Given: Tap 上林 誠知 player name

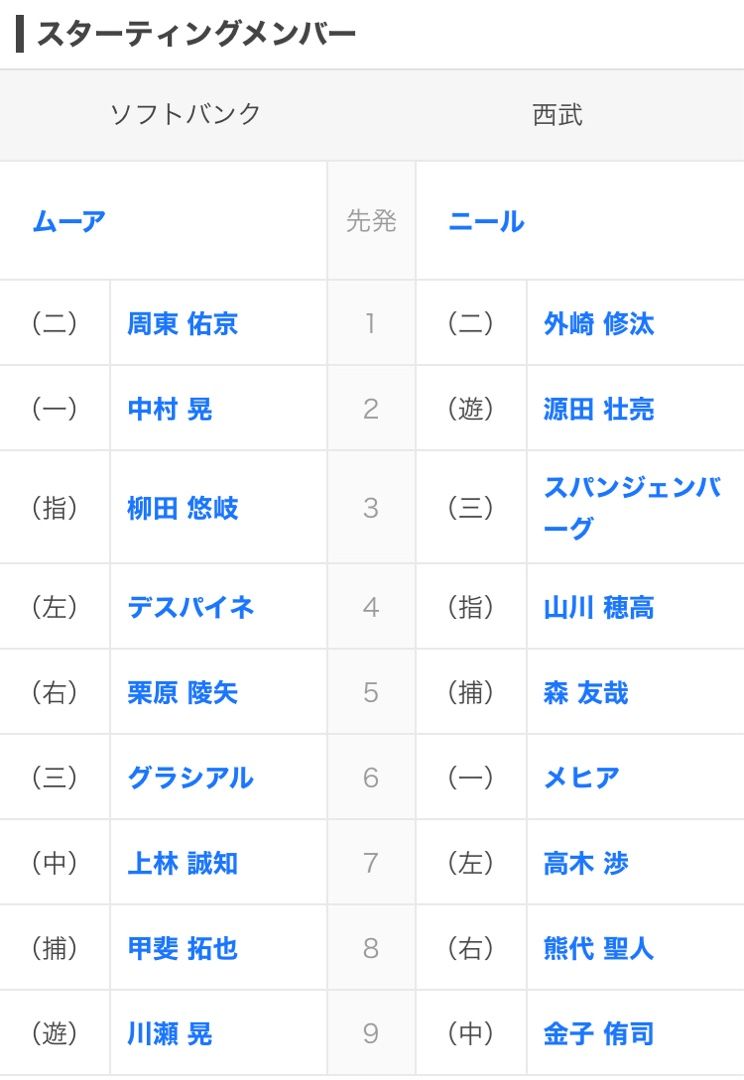Looking at the screenshot, I should (183, 863).
